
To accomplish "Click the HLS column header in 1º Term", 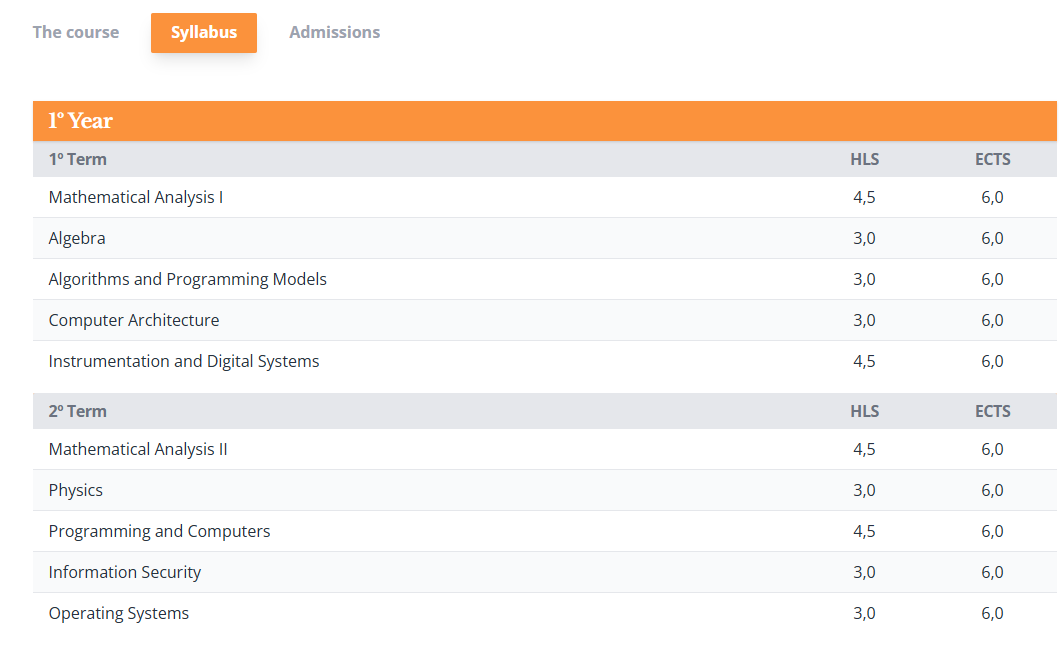I will pyautogui.click(x=864, y=159).
